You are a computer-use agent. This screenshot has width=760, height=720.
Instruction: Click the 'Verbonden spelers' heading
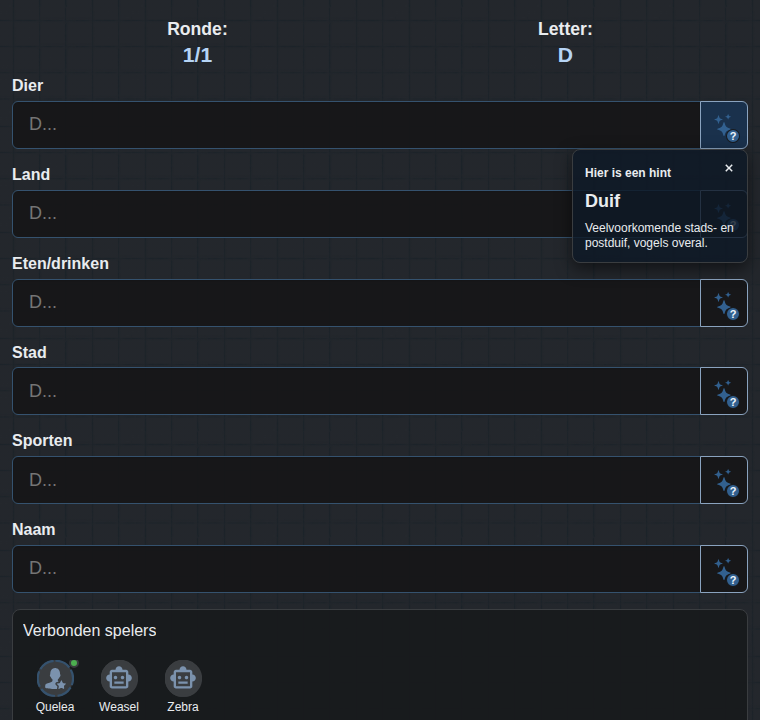click(90, 630)
